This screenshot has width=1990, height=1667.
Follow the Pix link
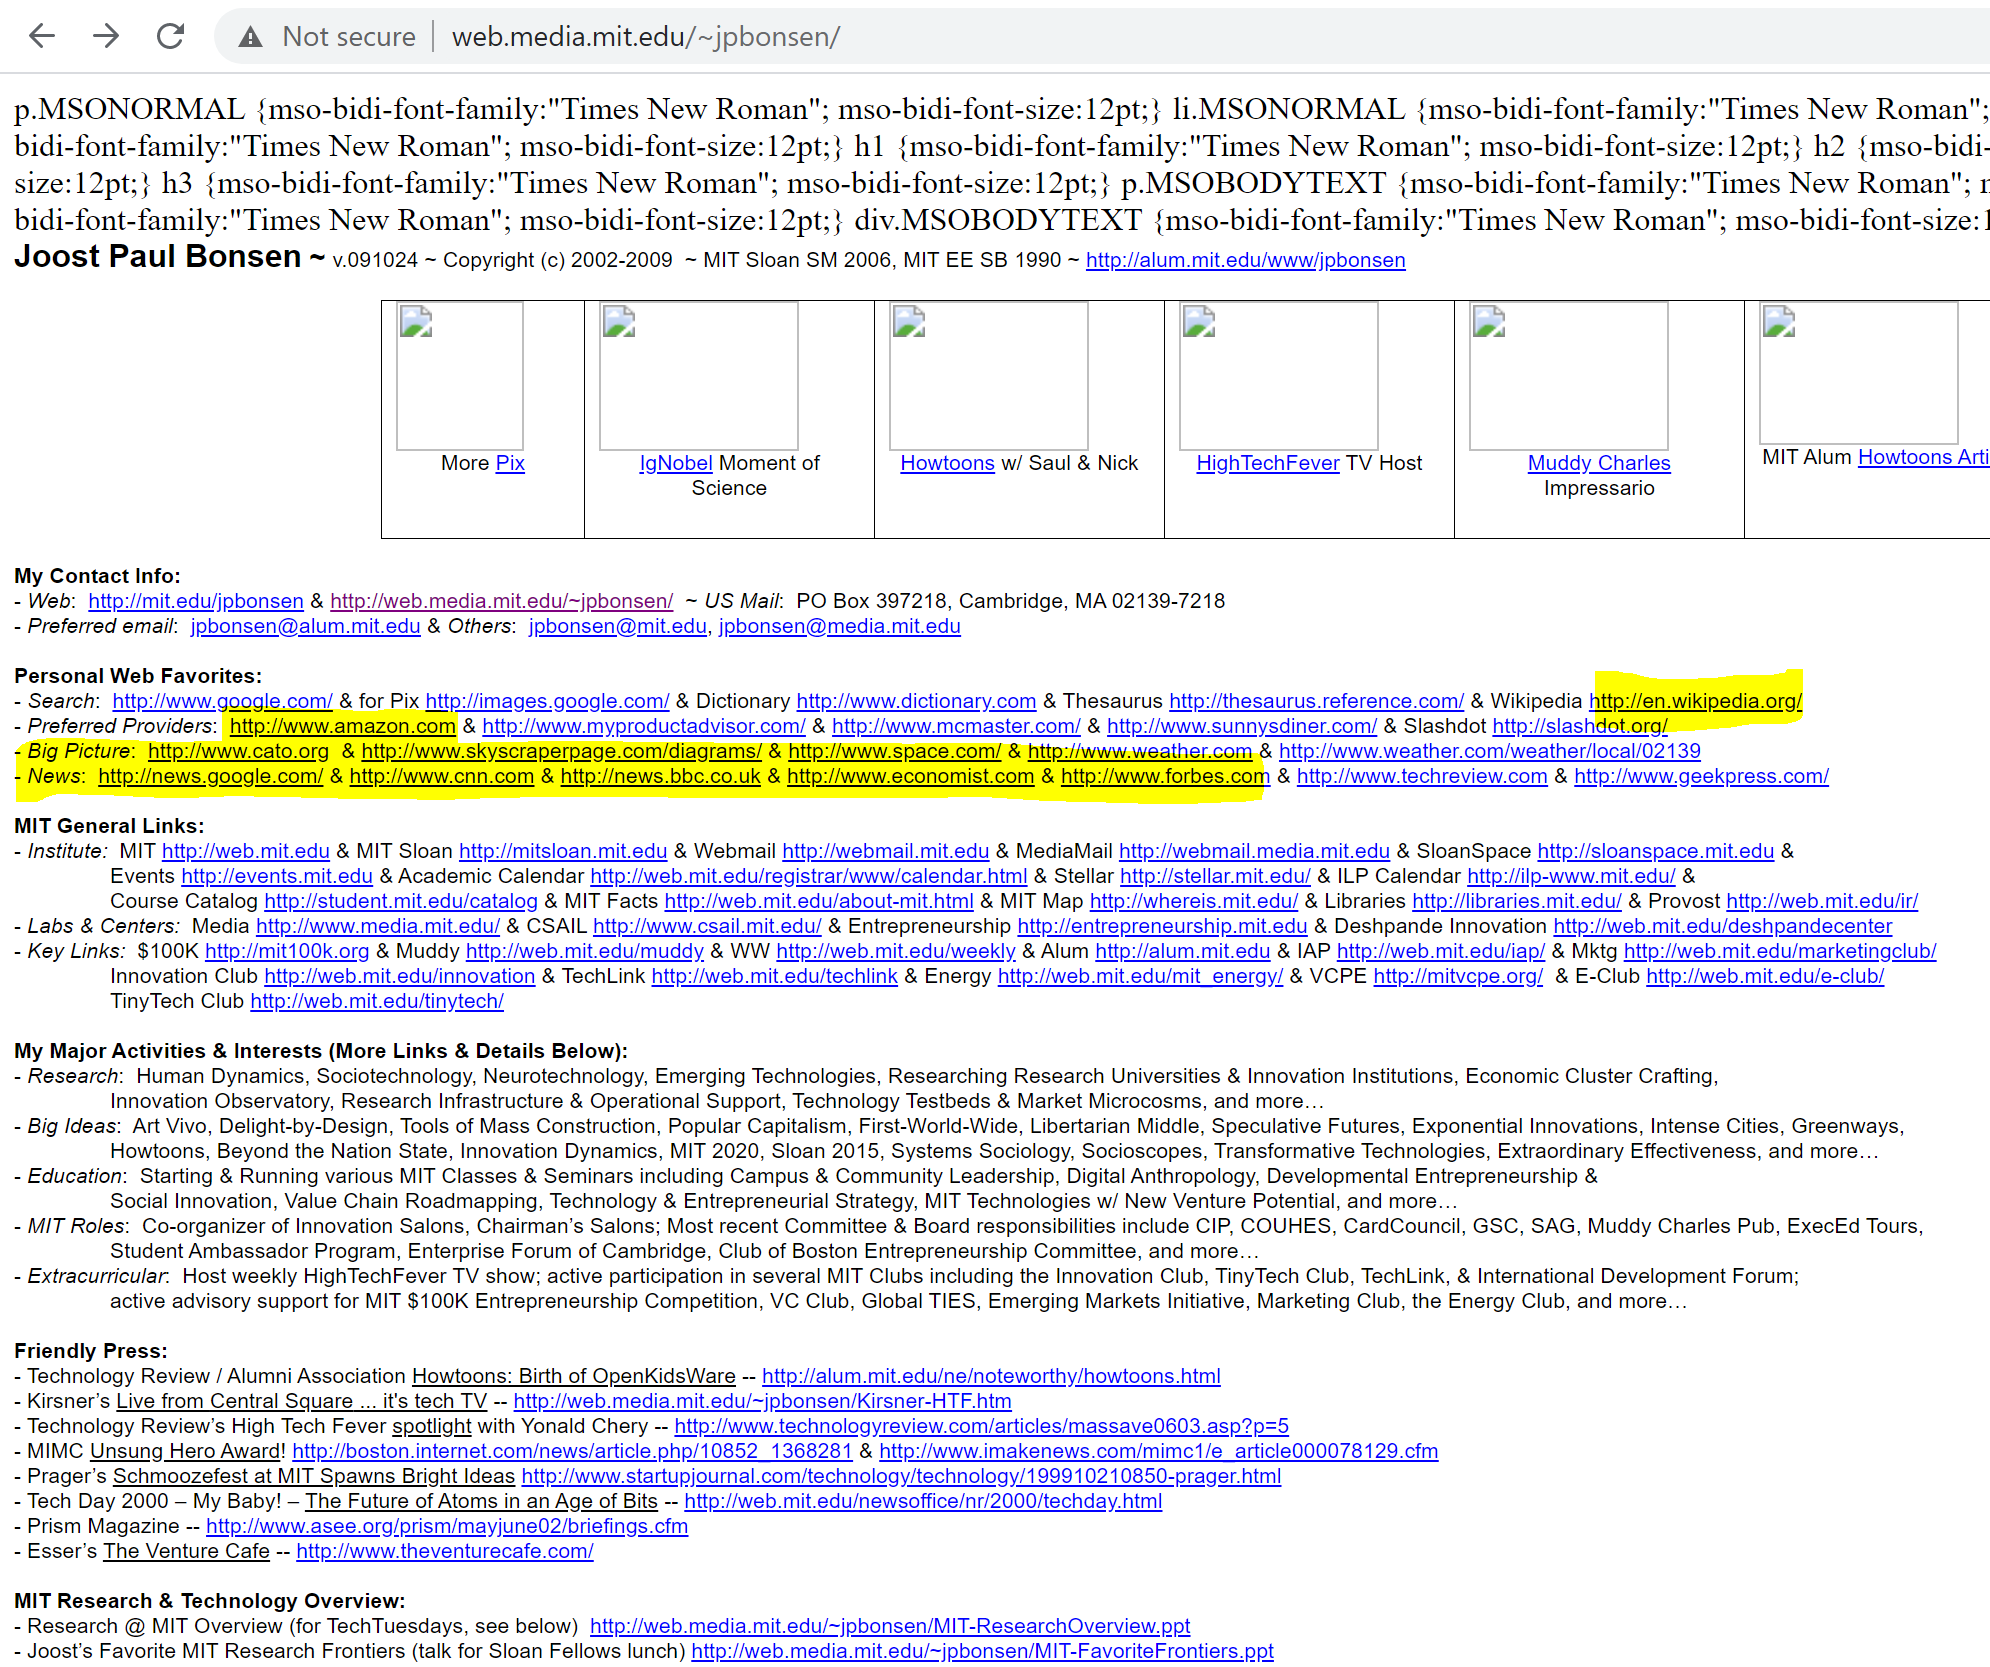[x=510, y=463]
